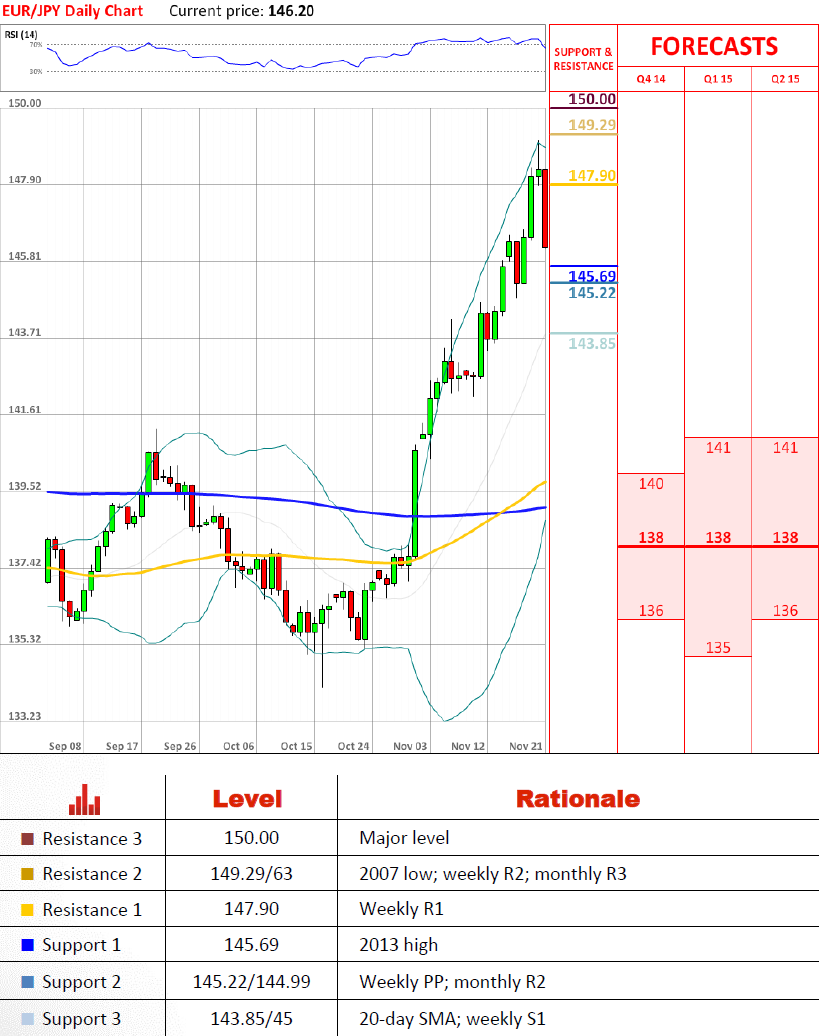Click the 20-day SMA; weekly S1 rationale
Screen dimensions: 819x1036
click(x=452, y=1019)
